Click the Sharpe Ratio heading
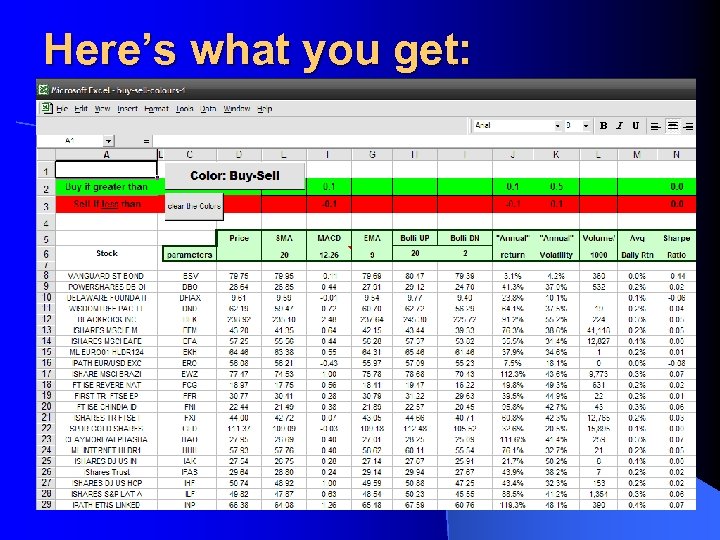 point(676,246)
